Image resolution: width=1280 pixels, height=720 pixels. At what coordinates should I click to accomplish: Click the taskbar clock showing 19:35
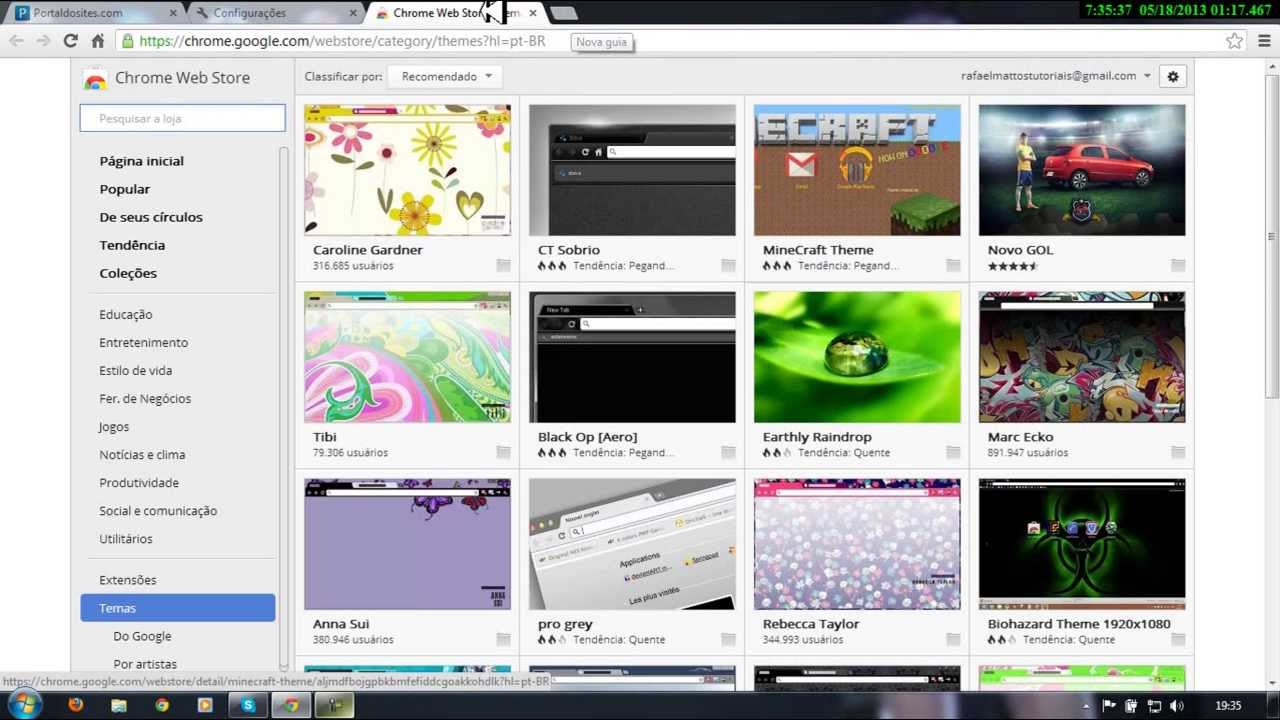tap(1228, 706)
